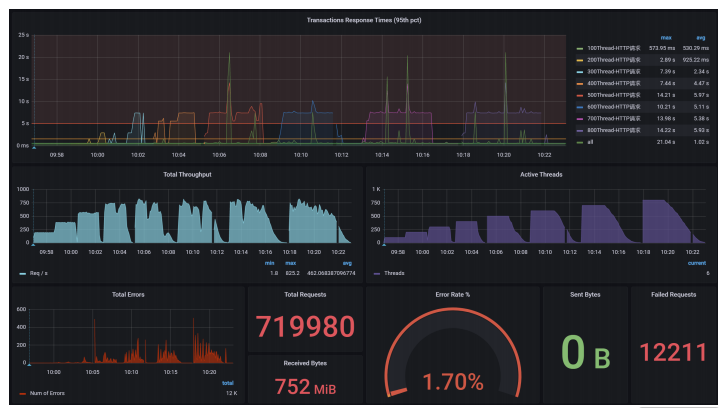Sort Active Threads legend by current
The image size is (720, 408).
pyautogui.click(x=697, y=263)
